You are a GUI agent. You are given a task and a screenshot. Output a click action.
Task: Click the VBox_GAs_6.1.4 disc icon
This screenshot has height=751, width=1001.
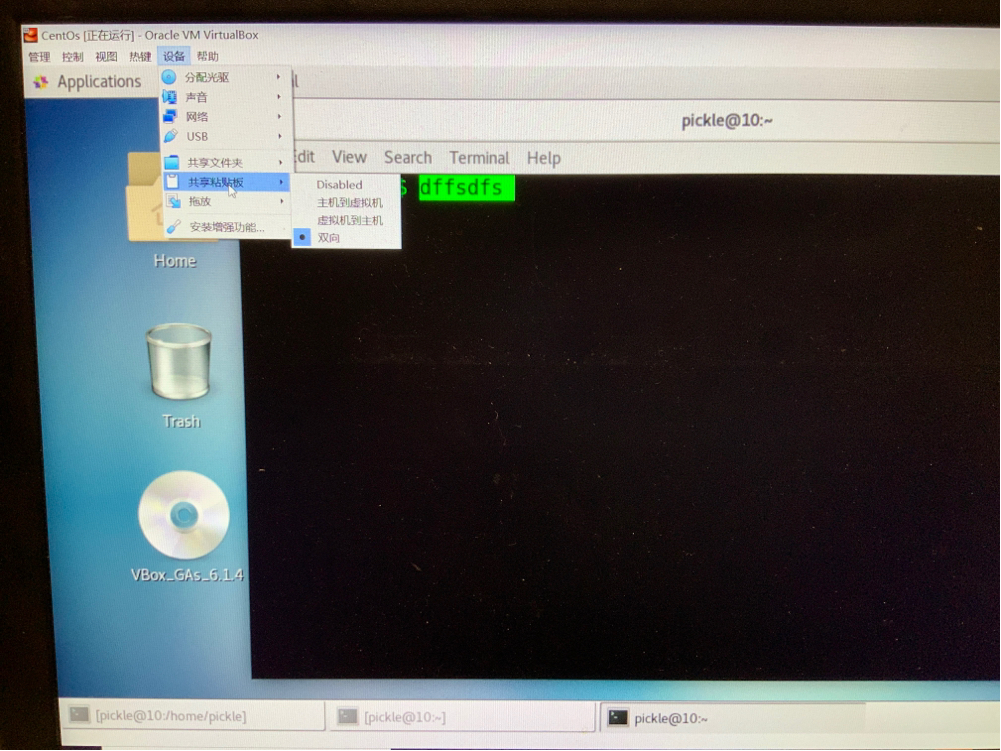(184, 515)
